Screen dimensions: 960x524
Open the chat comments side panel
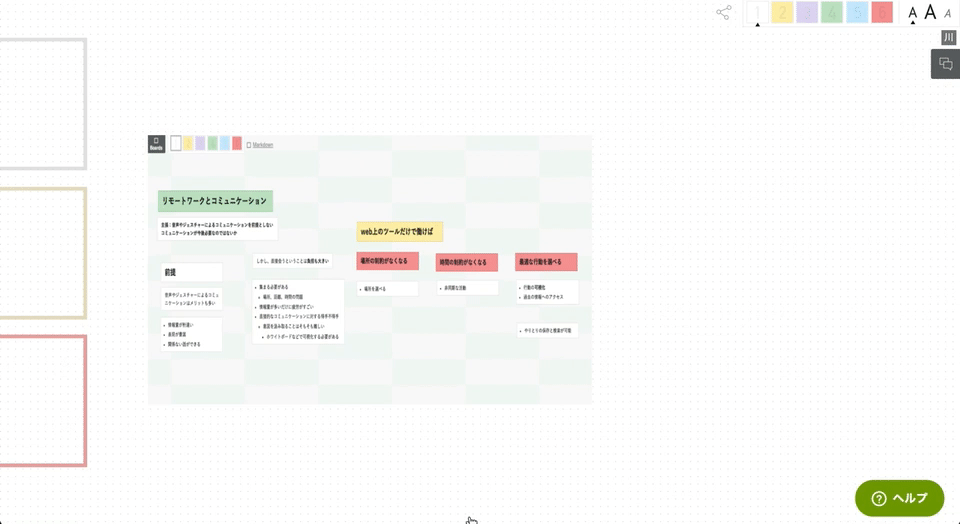[945, 64]
